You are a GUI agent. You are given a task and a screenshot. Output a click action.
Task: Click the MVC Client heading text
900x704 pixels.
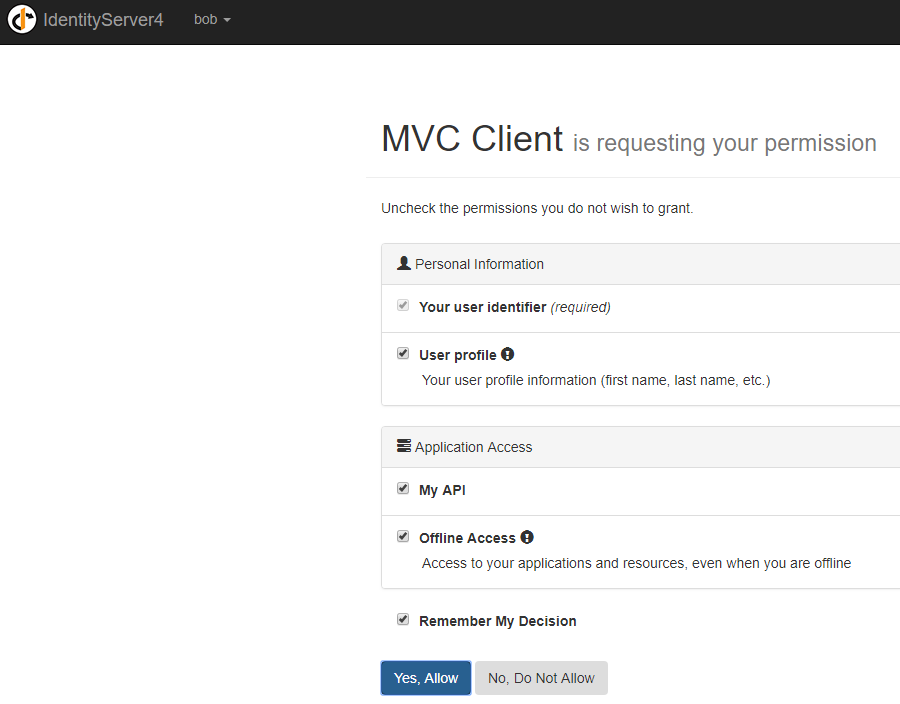472,139
